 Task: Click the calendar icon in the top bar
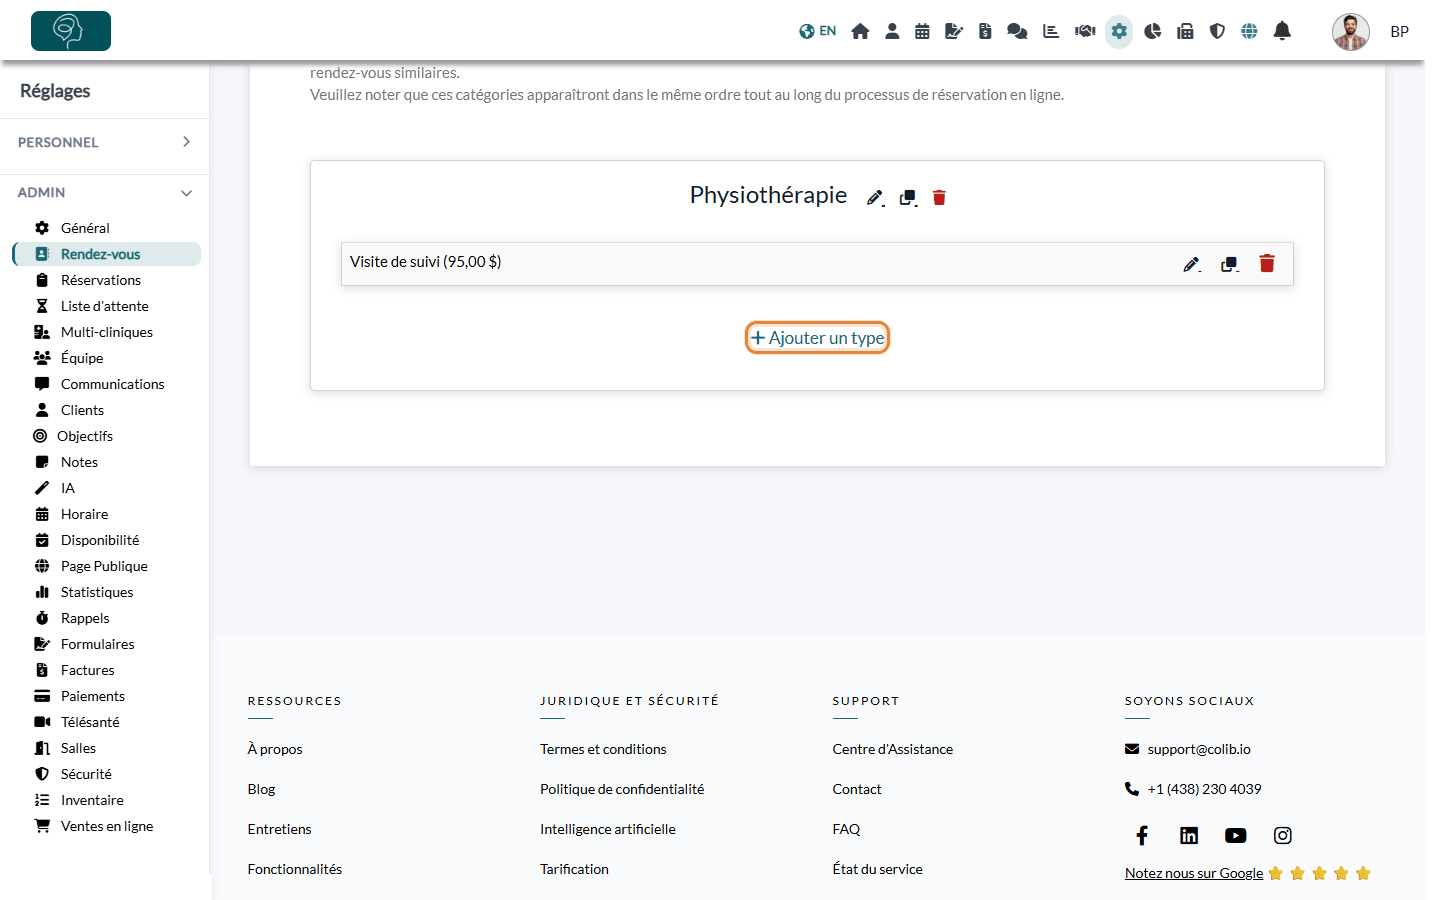tap(922, 31)
